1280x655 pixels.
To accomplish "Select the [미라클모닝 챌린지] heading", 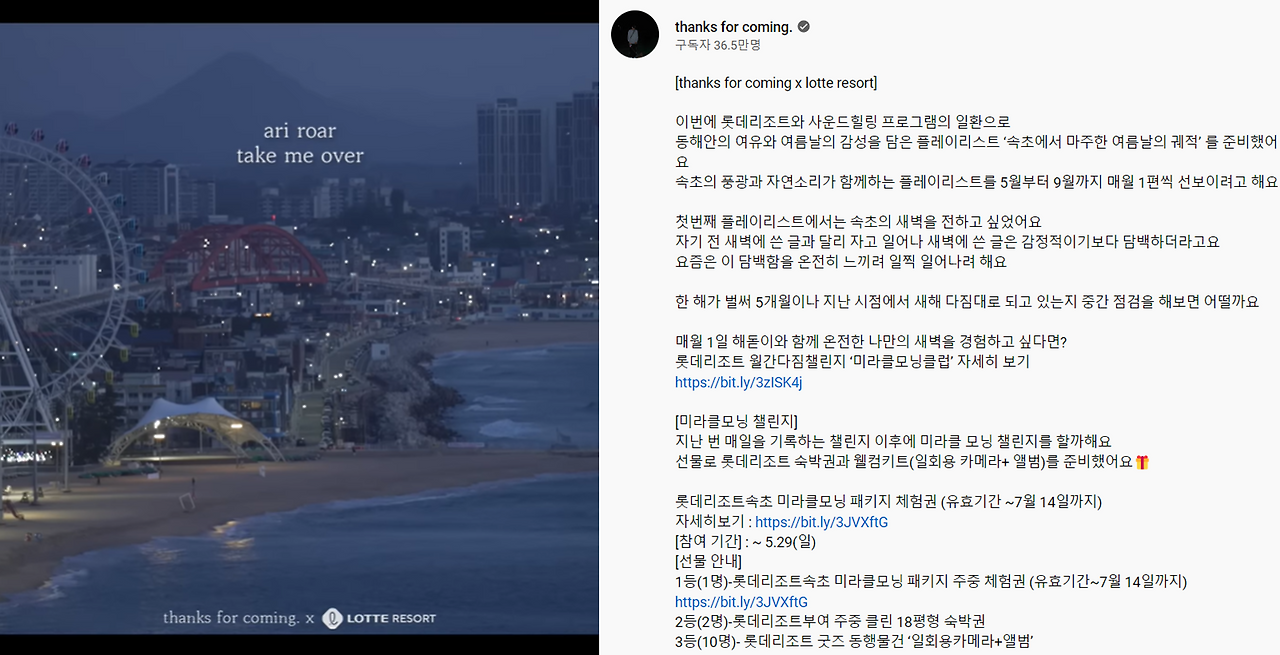I will [x=736, y=422].
